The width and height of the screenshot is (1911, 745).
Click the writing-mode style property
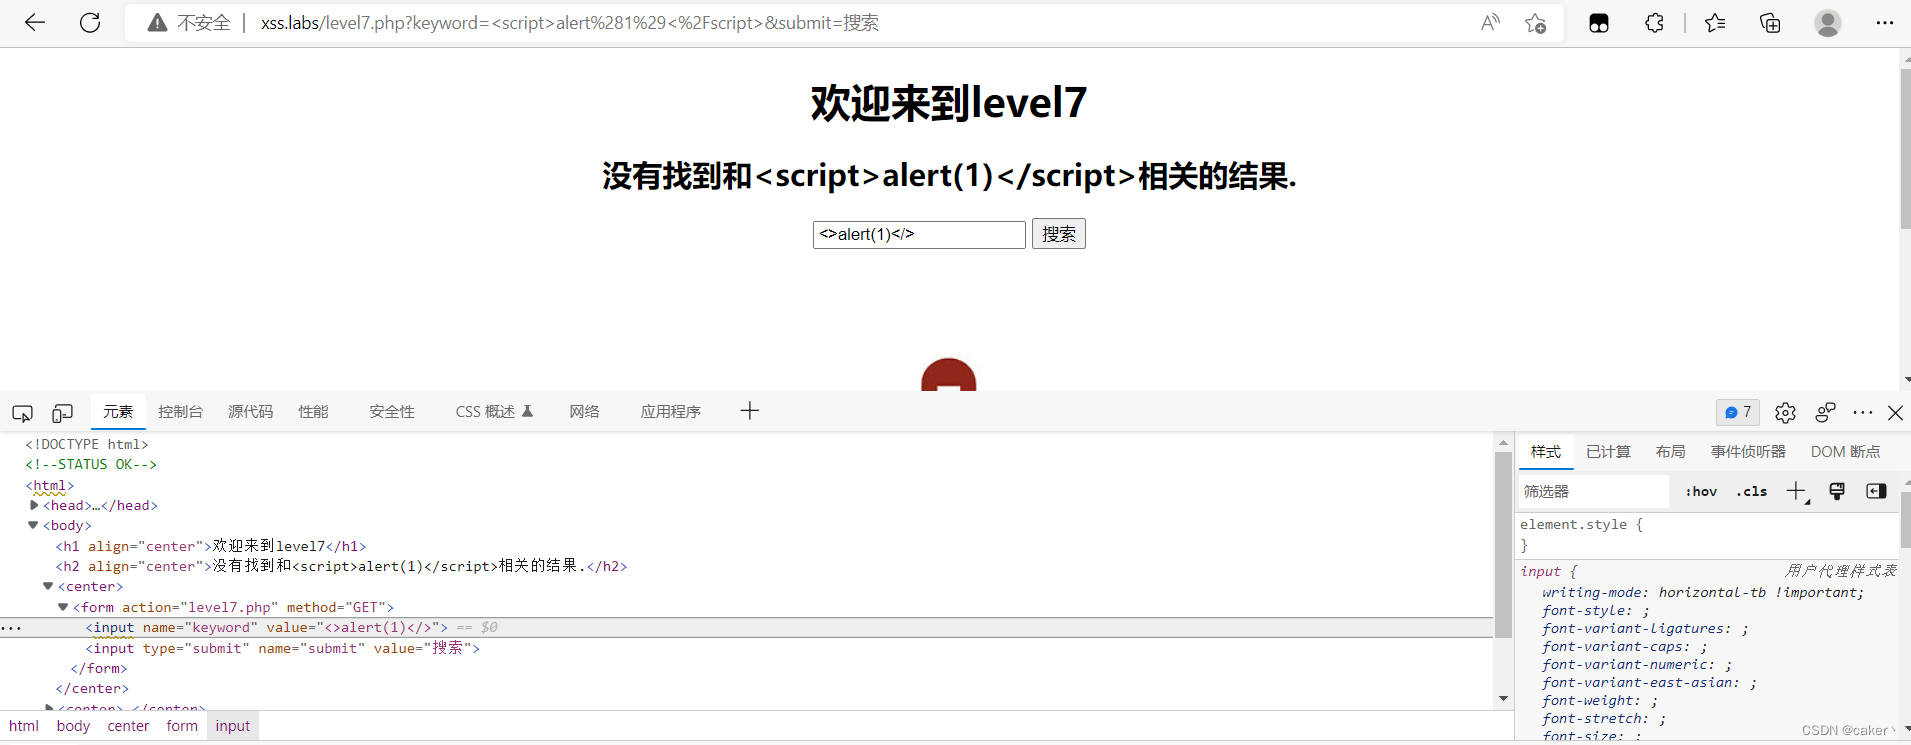1702,592
